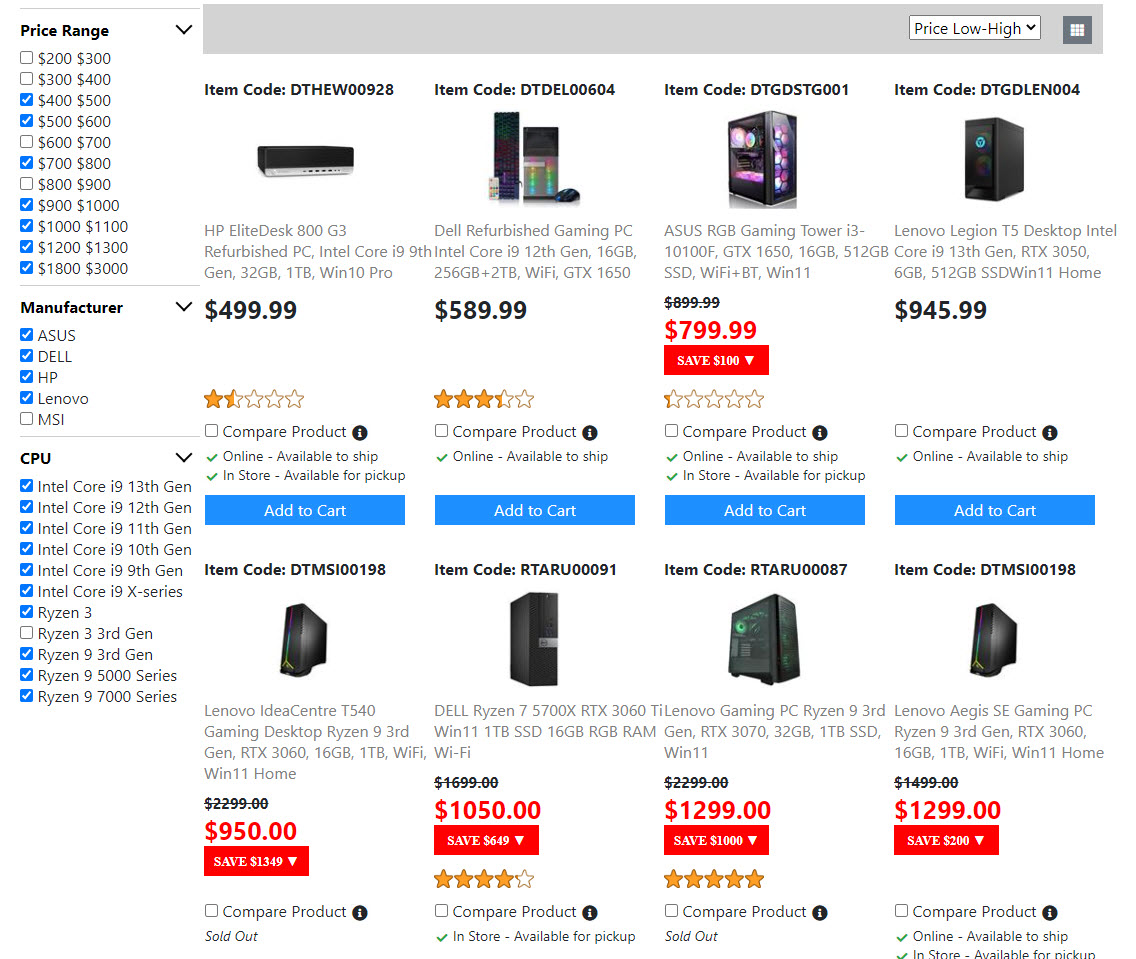
Task: Click info icon beside HP EliteDesk compare
Action: [x=360, y=433]
